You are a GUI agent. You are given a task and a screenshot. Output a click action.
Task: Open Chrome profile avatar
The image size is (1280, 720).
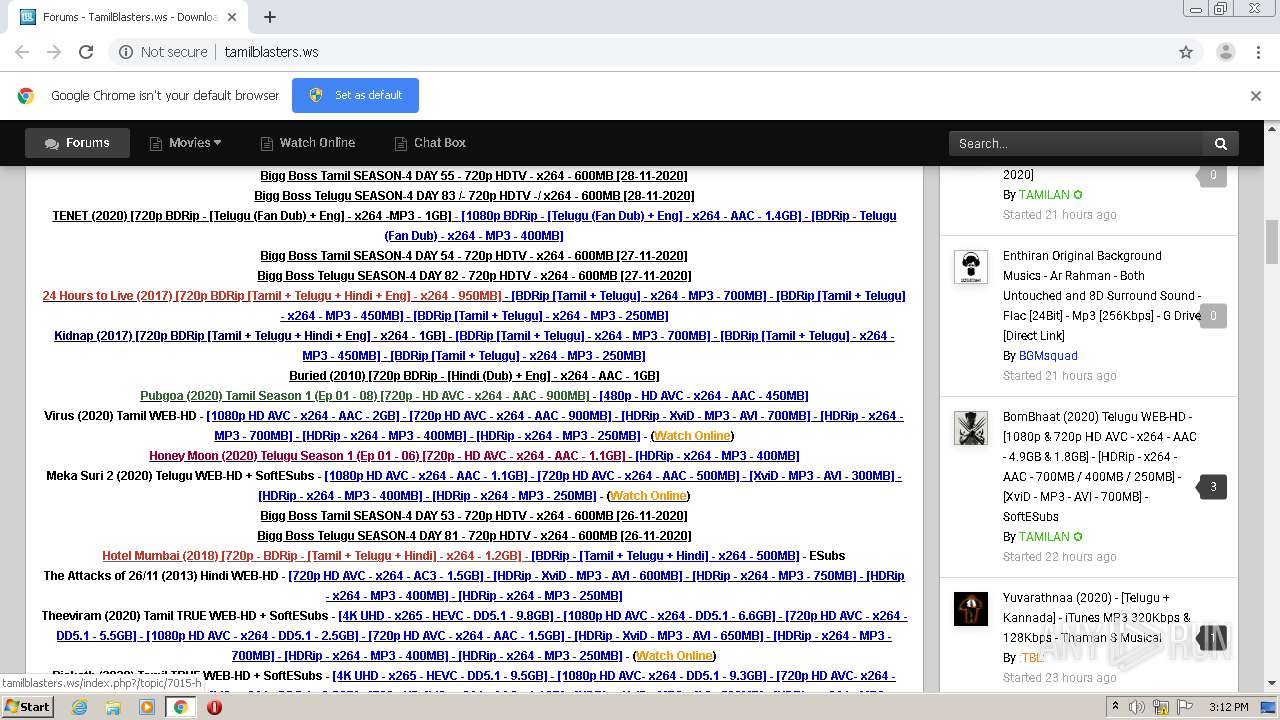(1226, 52)
